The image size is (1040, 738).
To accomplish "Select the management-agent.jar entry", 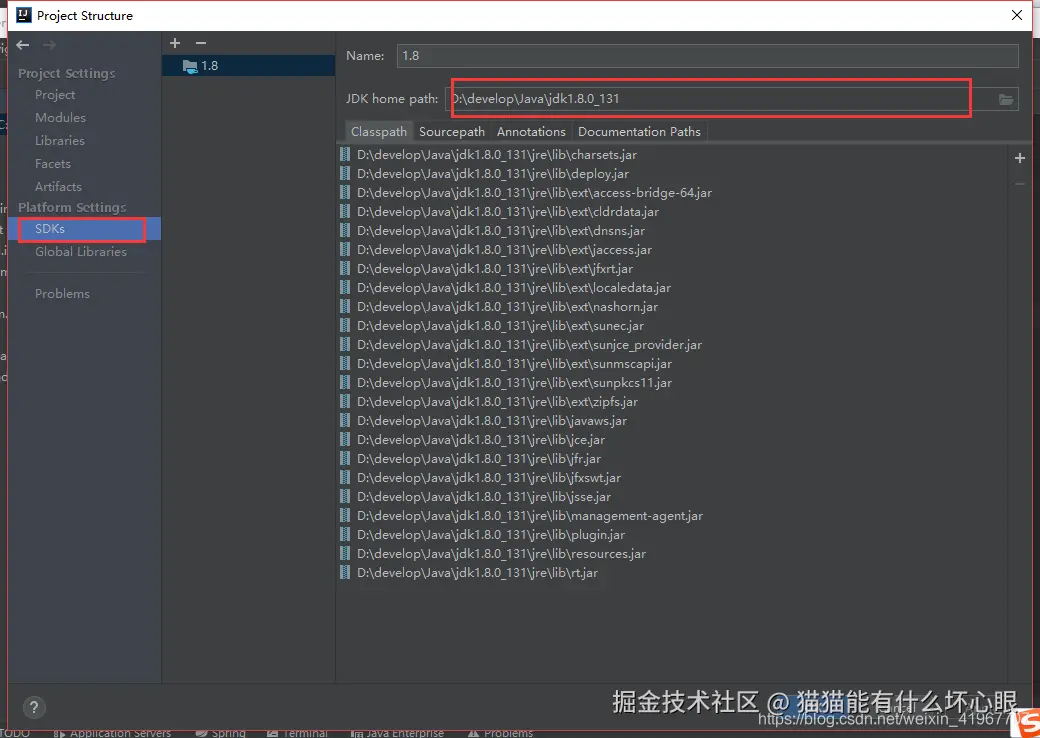I will pyautogui.click(x=530, y=516).
